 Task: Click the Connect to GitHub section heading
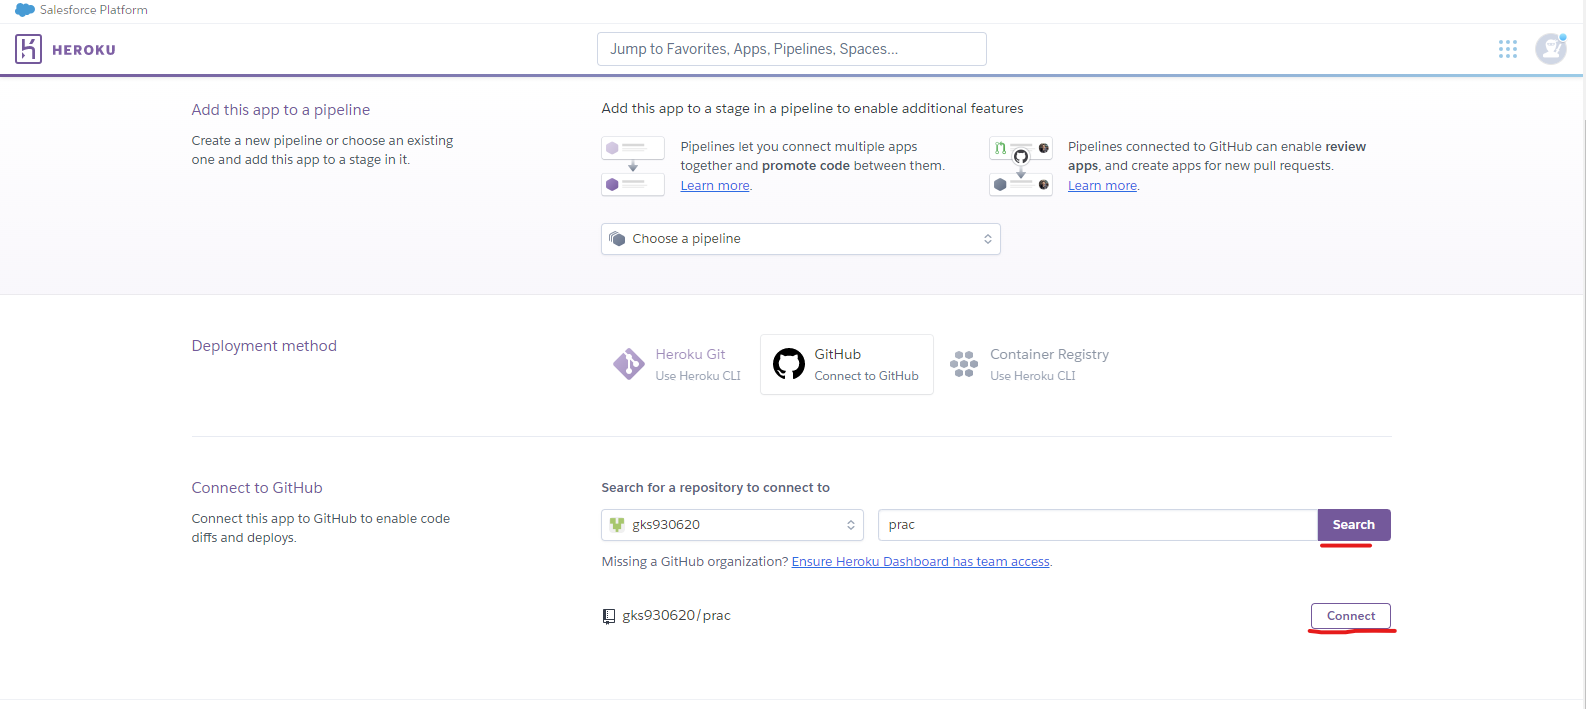pos(257,488)
